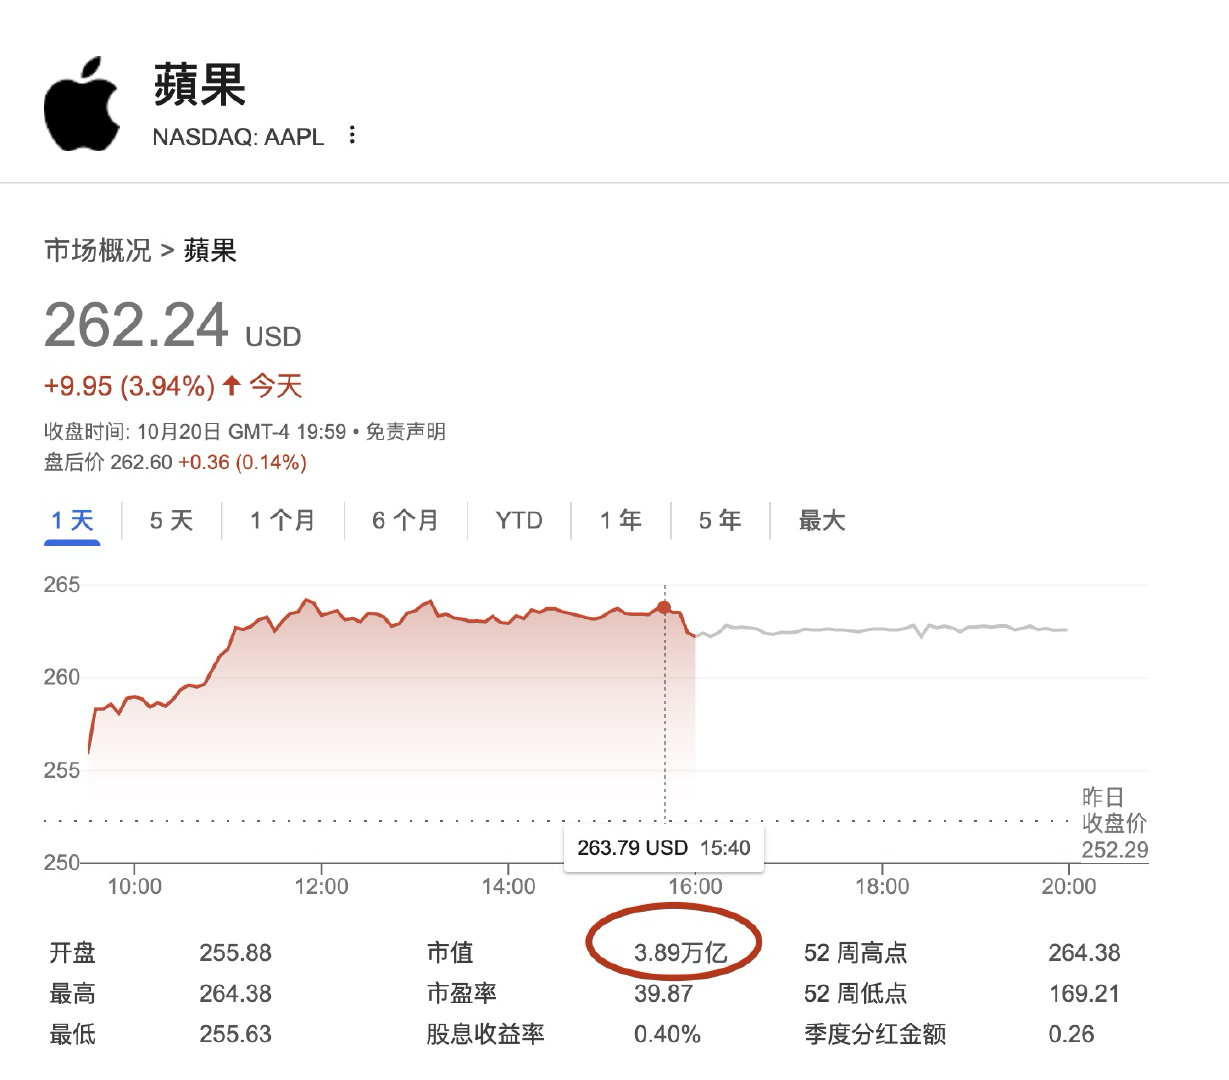The height and width of the screenshot is (1080, 1229).
Task: Click the 市盈率 label
Action: (461, 993)
